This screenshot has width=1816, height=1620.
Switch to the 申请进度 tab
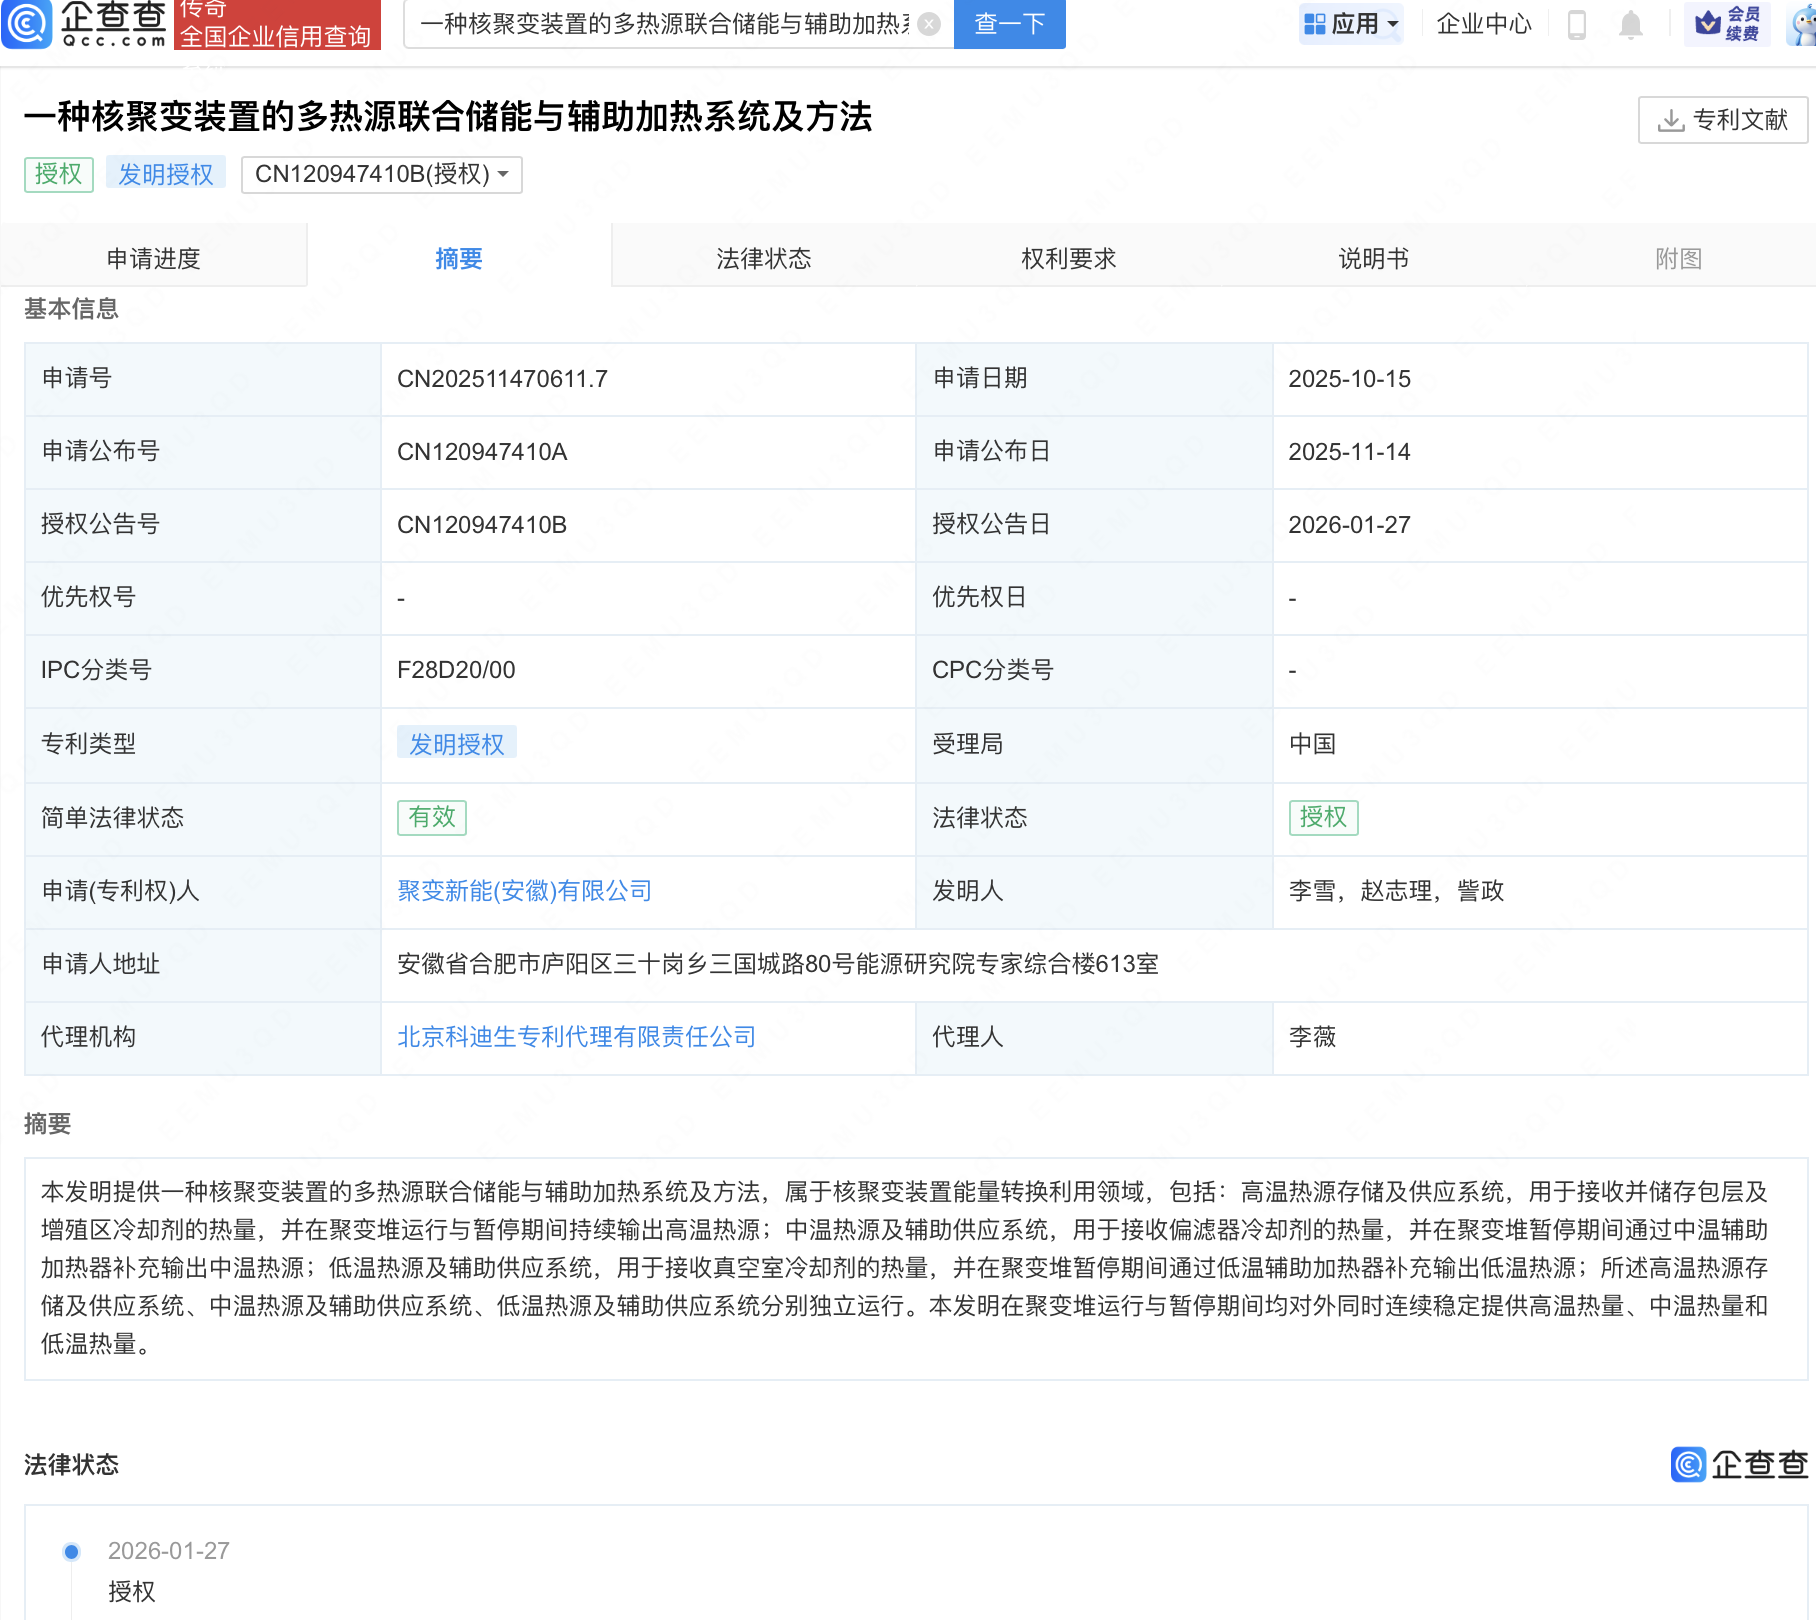tap(153, 259)
